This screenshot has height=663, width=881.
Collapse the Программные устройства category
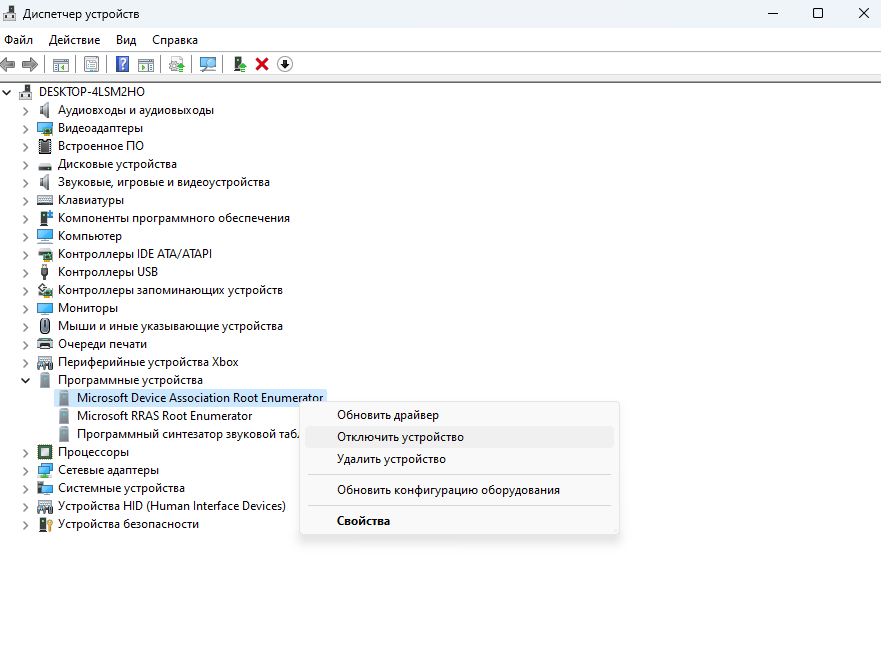click(26, 380)
